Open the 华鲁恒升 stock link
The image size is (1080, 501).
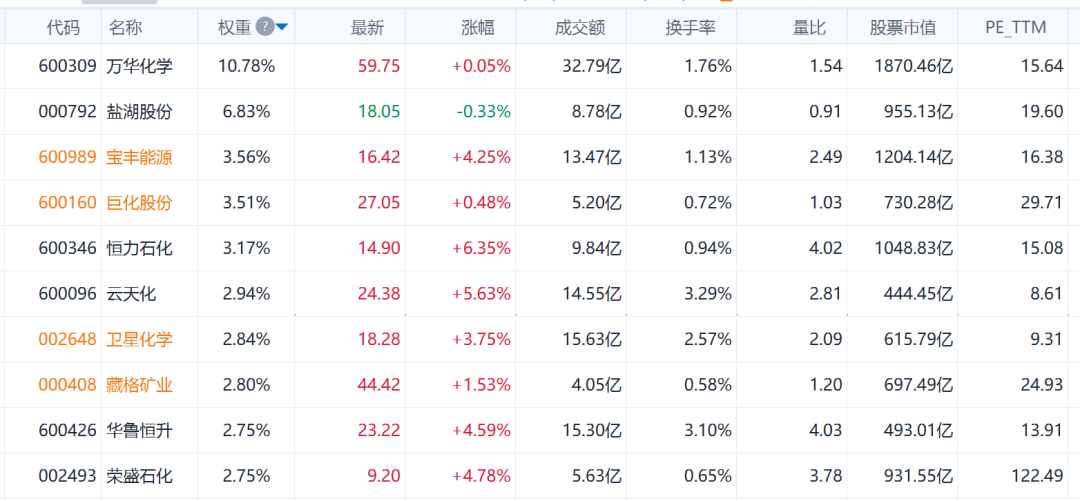click(140, 430)
